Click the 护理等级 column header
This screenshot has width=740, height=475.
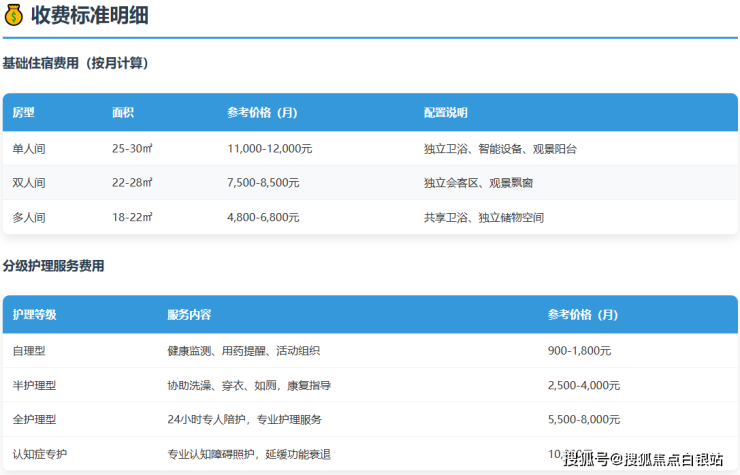pyautogui.click(x=34, y=315)
